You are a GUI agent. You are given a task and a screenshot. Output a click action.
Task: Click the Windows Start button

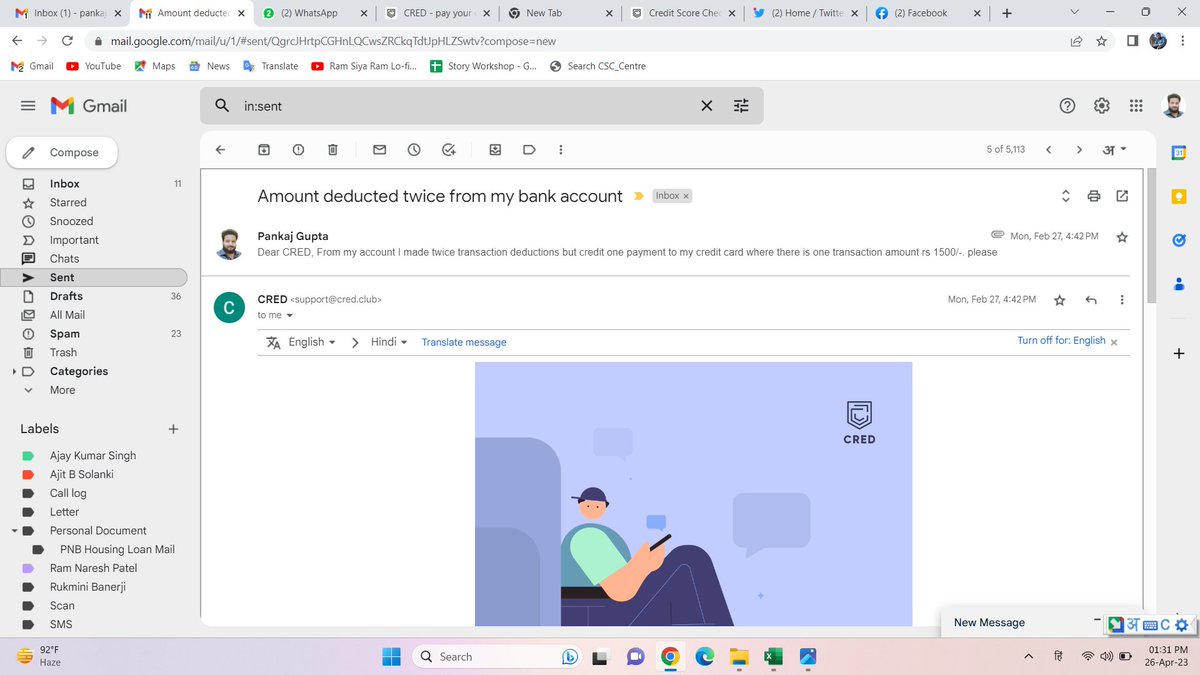[x=391, y=657]
